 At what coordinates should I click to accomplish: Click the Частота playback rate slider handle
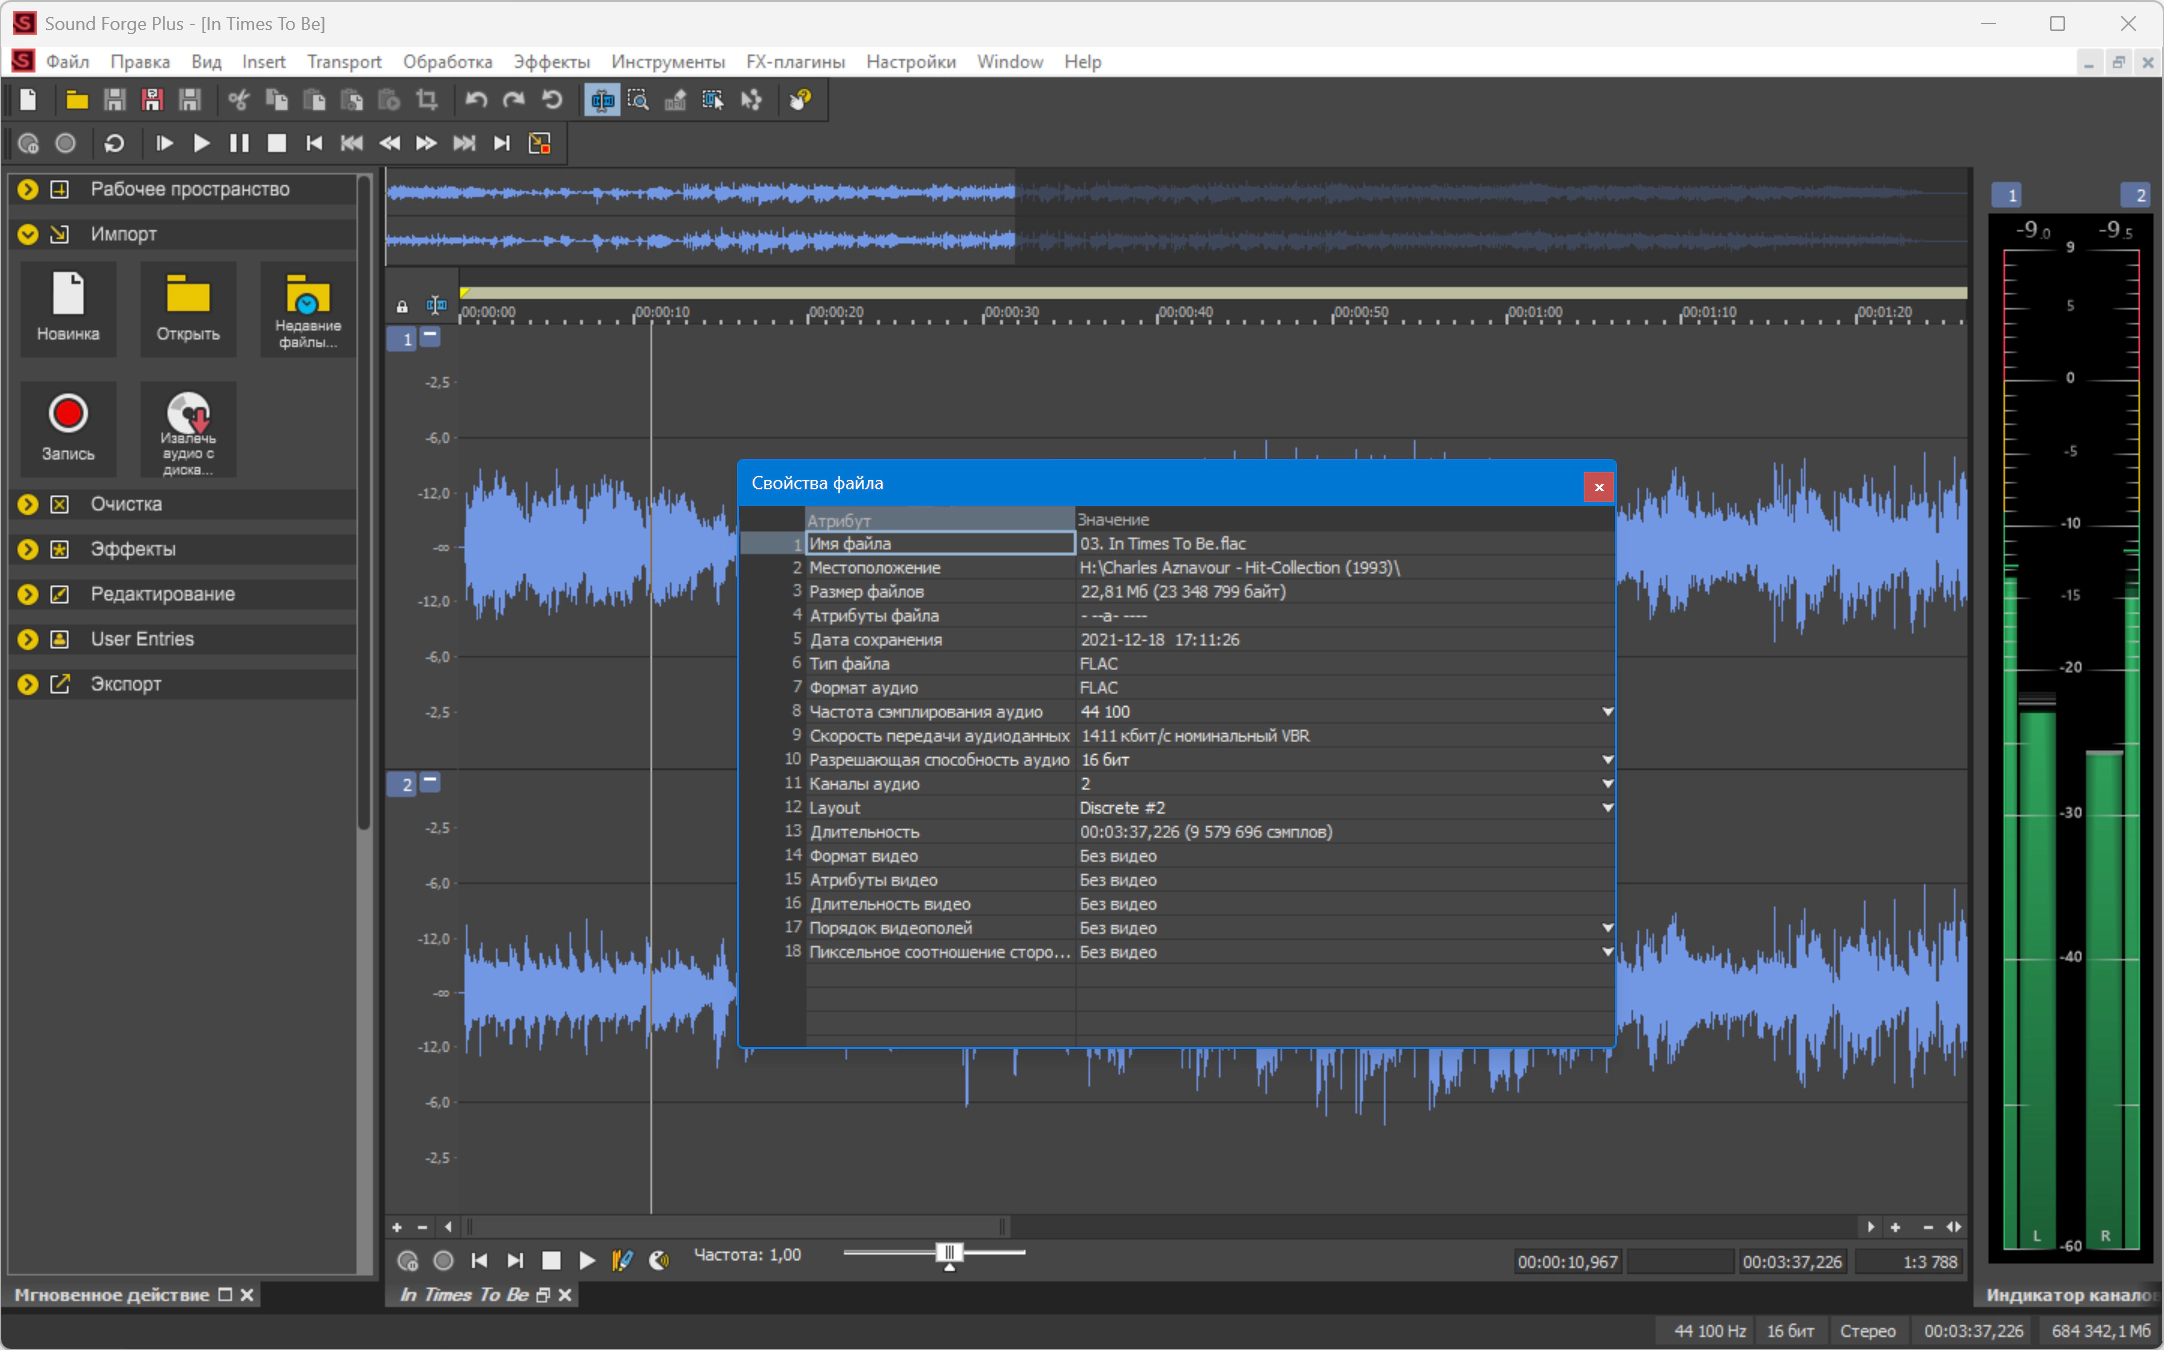point(950,1254)
